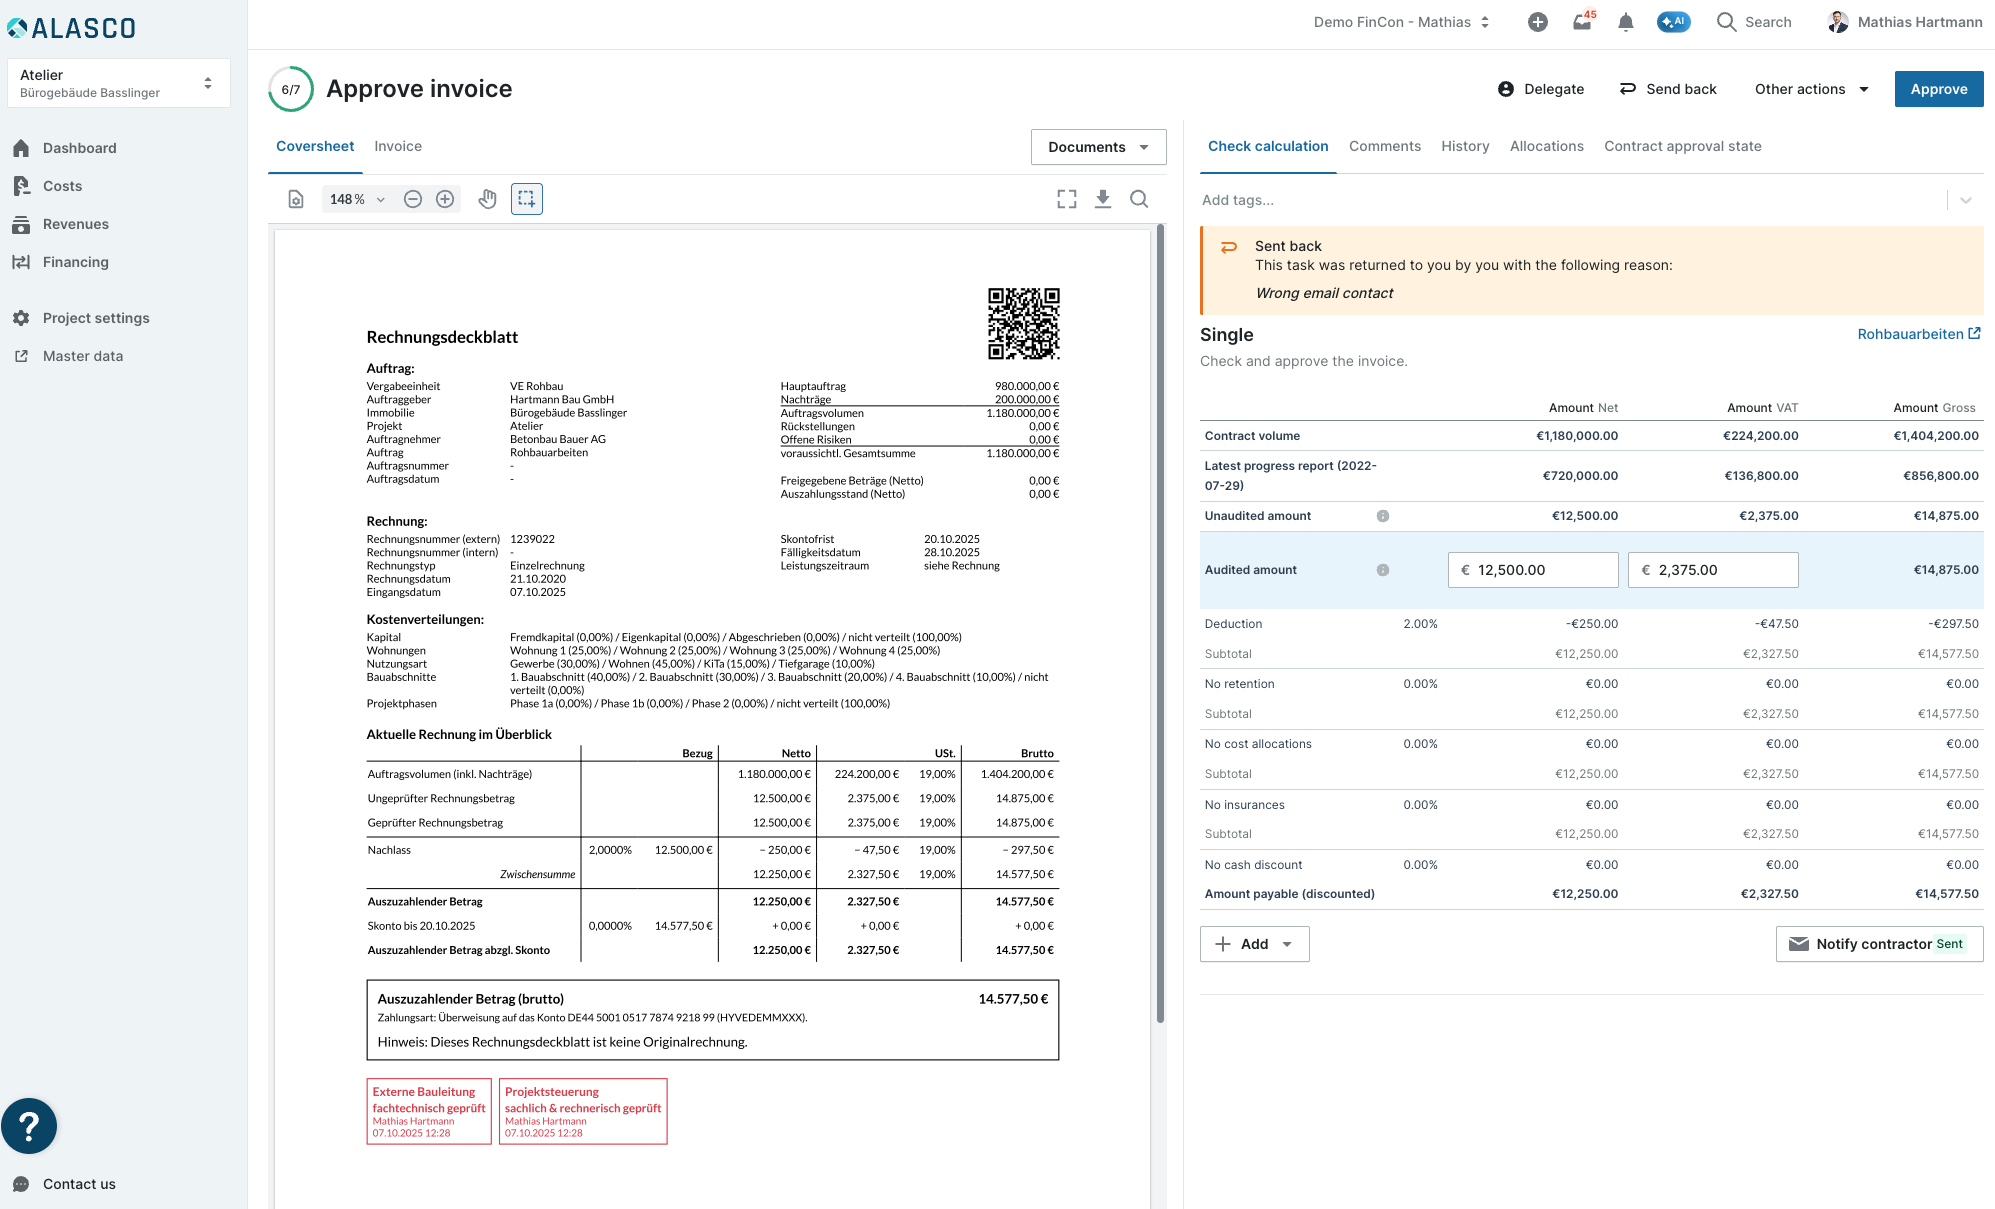Open the Atelier project switcher
Image resolution: width=1995 pixels, height=1209 pixels.
119,83
